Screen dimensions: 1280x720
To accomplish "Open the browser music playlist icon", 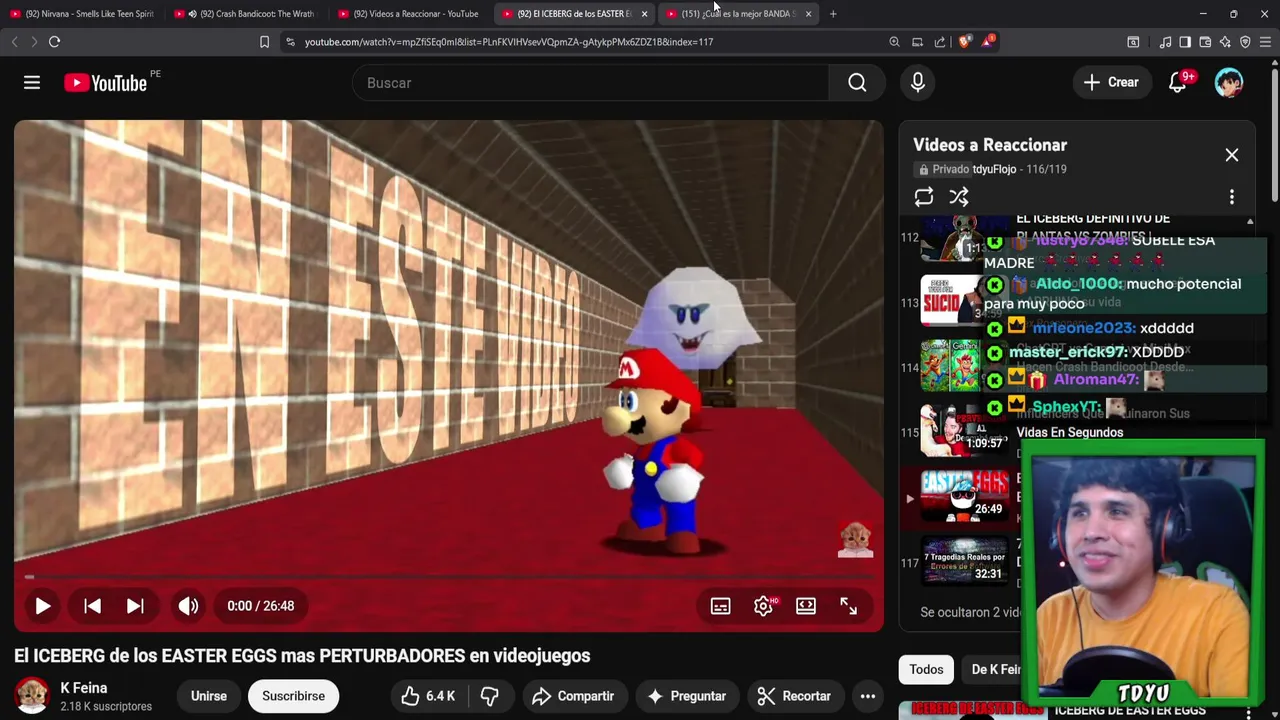I will (x=1165, y=42).
